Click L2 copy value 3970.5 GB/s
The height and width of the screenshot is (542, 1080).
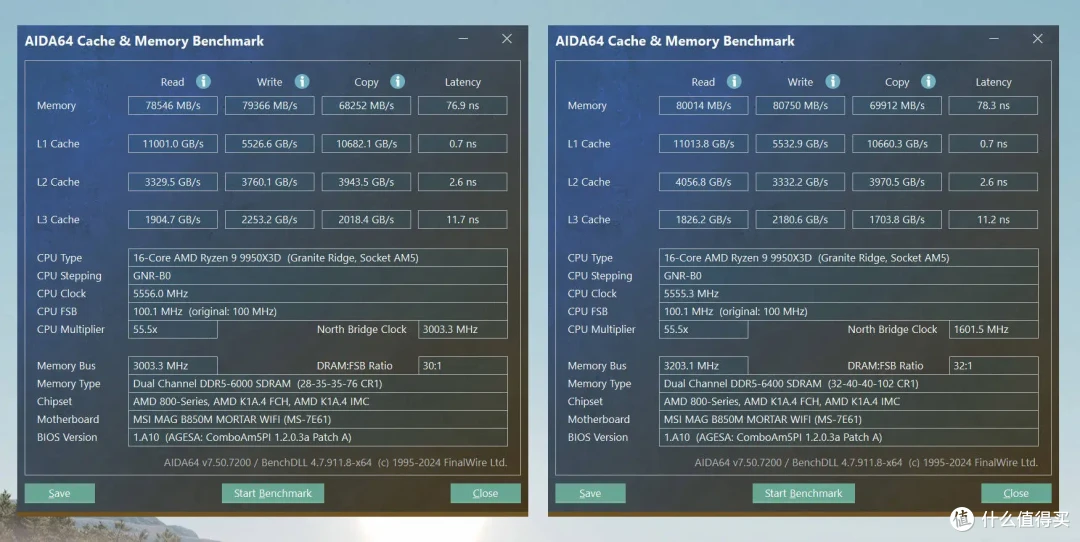(x=897, y=182)
